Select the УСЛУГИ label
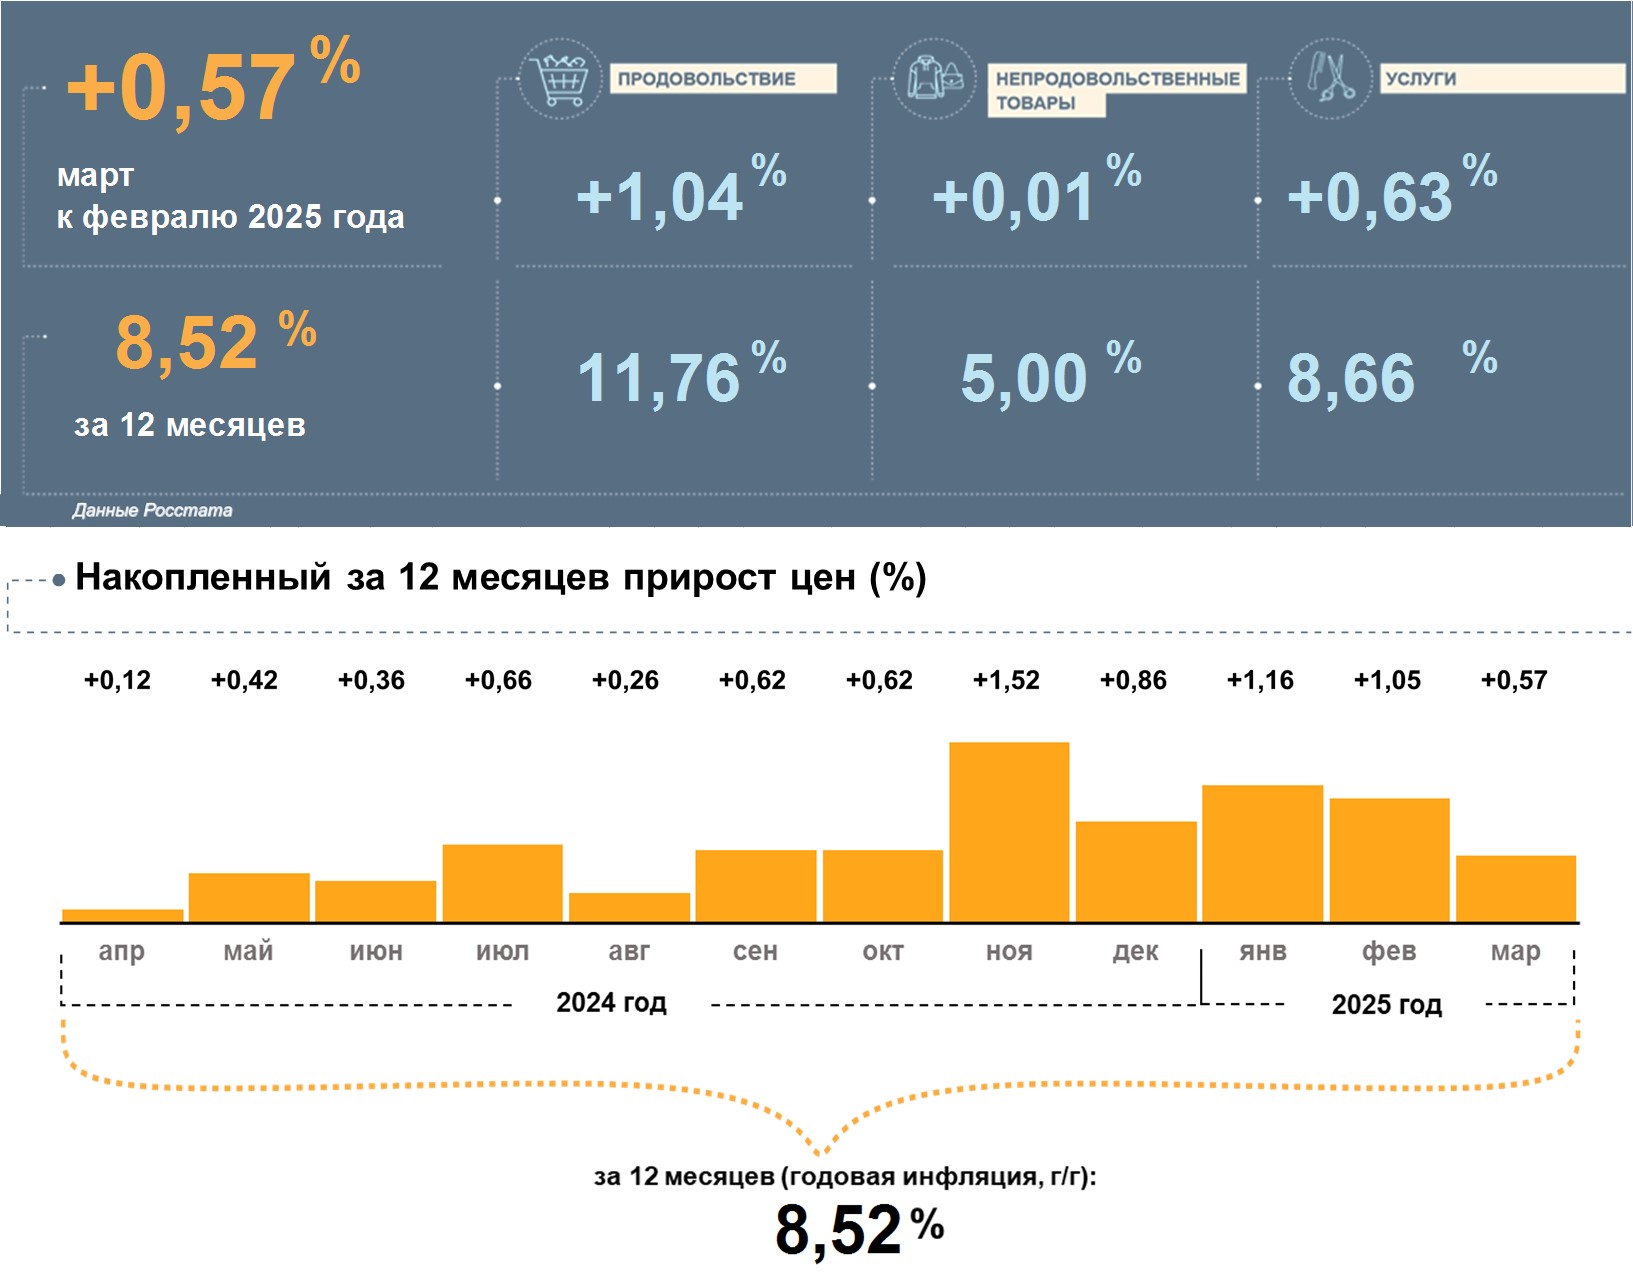Screen dimensions: 1633x1285 click(x=1503, y=79)
